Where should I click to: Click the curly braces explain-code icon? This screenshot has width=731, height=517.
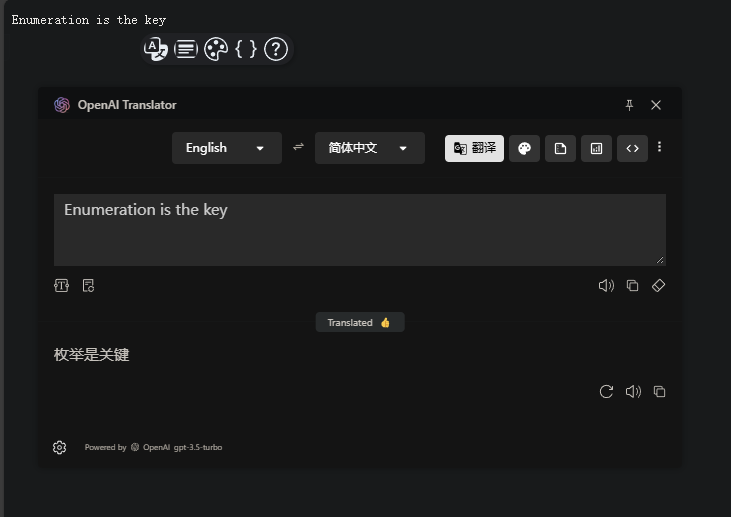(x=246, y=49)
